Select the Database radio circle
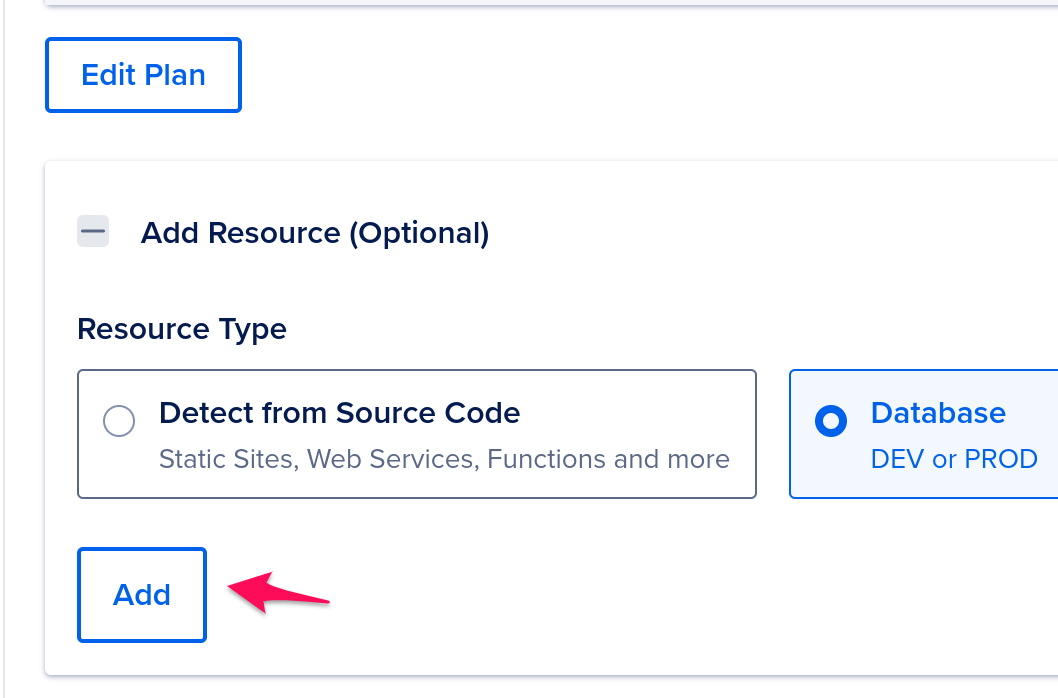This screenshot has height=698, width=1058. click(831, 421)
